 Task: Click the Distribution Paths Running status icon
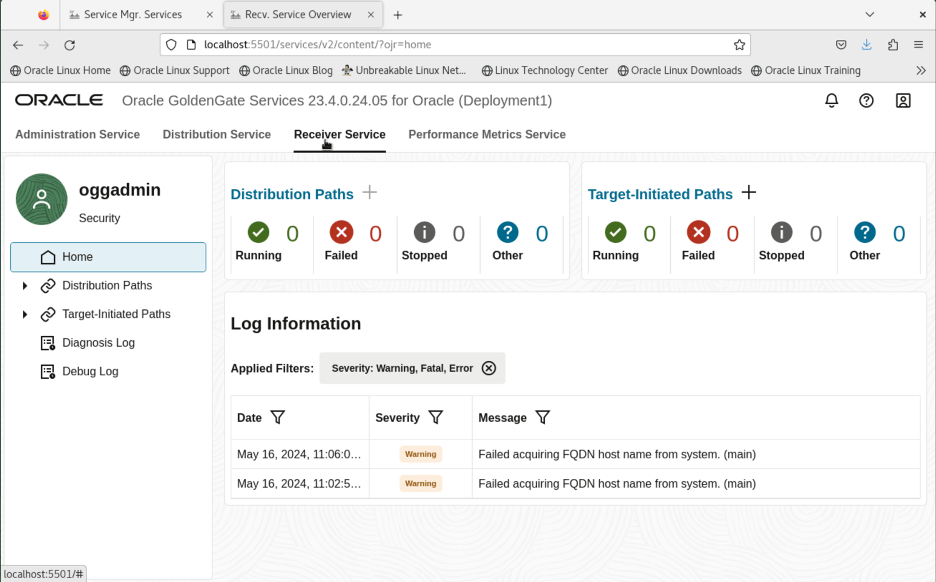coord(258,232)
